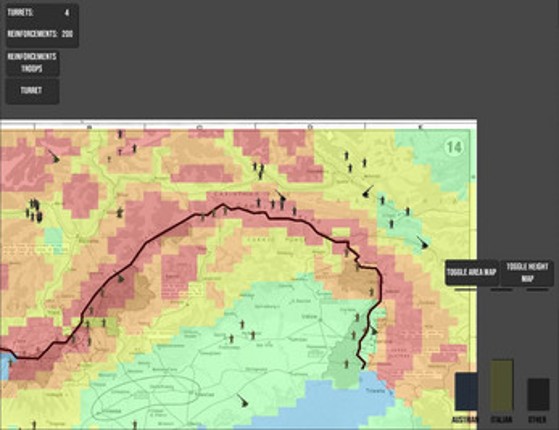The image size is (559, 430).
Task: Click the Trieste city label on map
Action: pyautogui.click(x=375, y=391)
